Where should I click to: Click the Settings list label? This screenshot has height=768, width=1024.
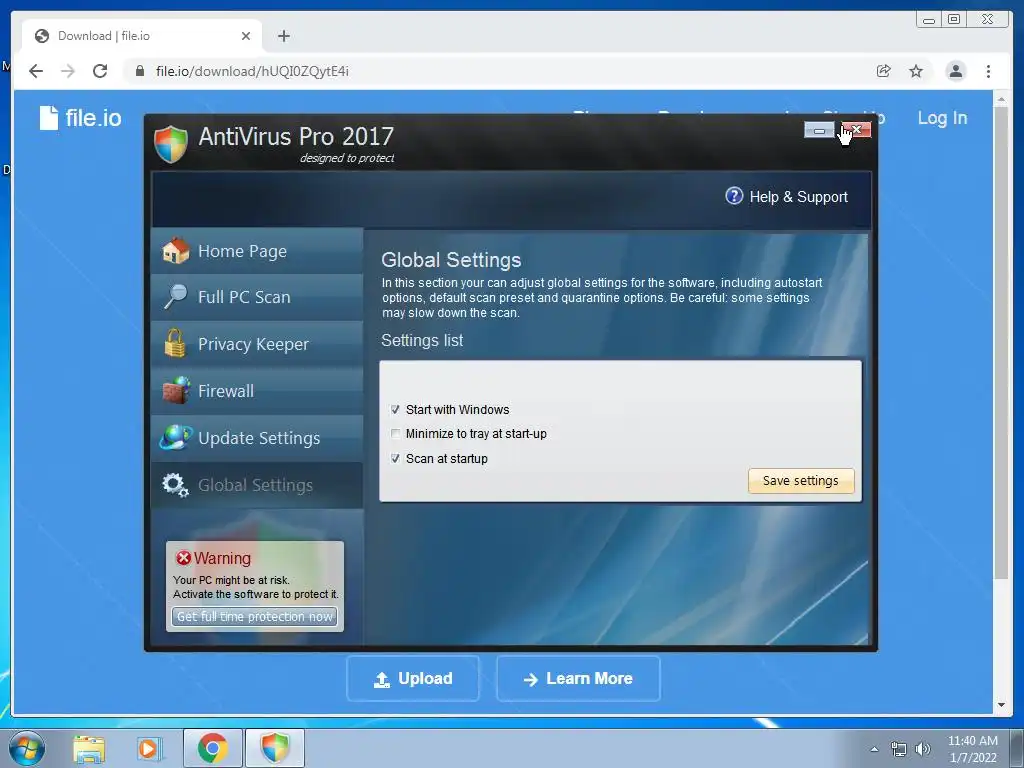coord(422,340)
